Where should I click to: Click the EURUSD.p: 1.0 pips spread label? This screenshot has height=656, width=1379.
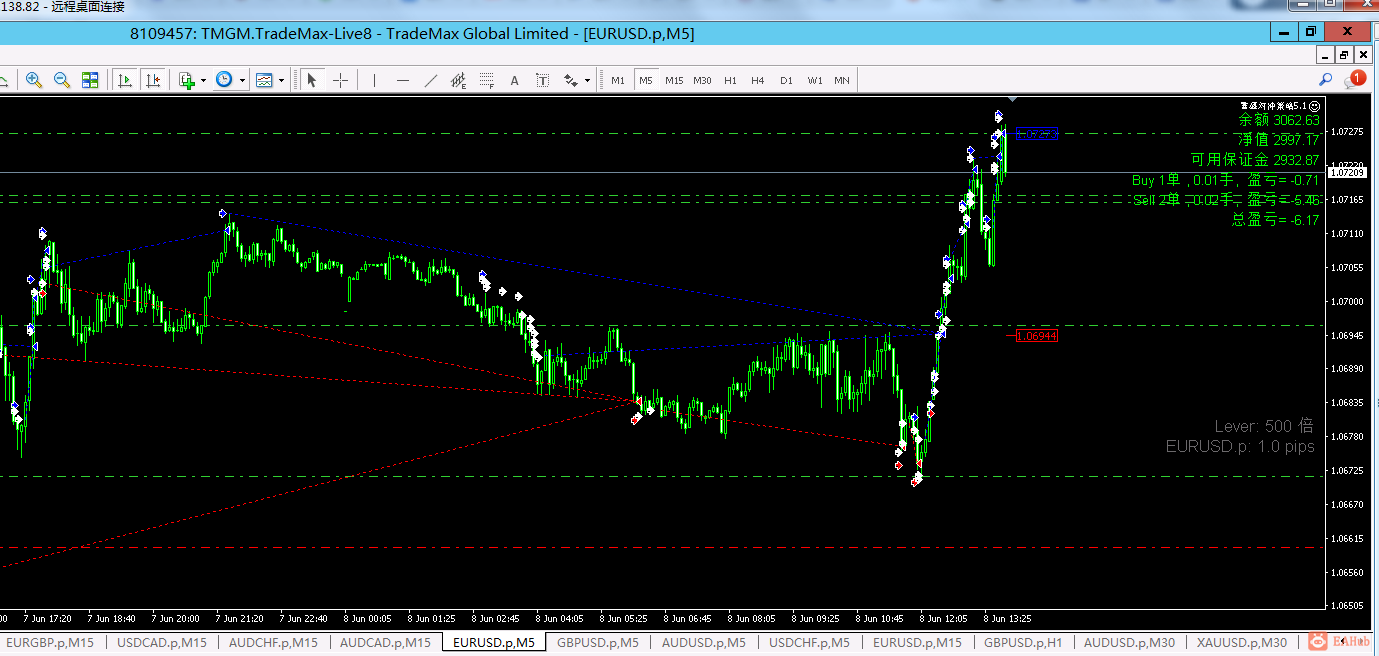coord(1240,447)
